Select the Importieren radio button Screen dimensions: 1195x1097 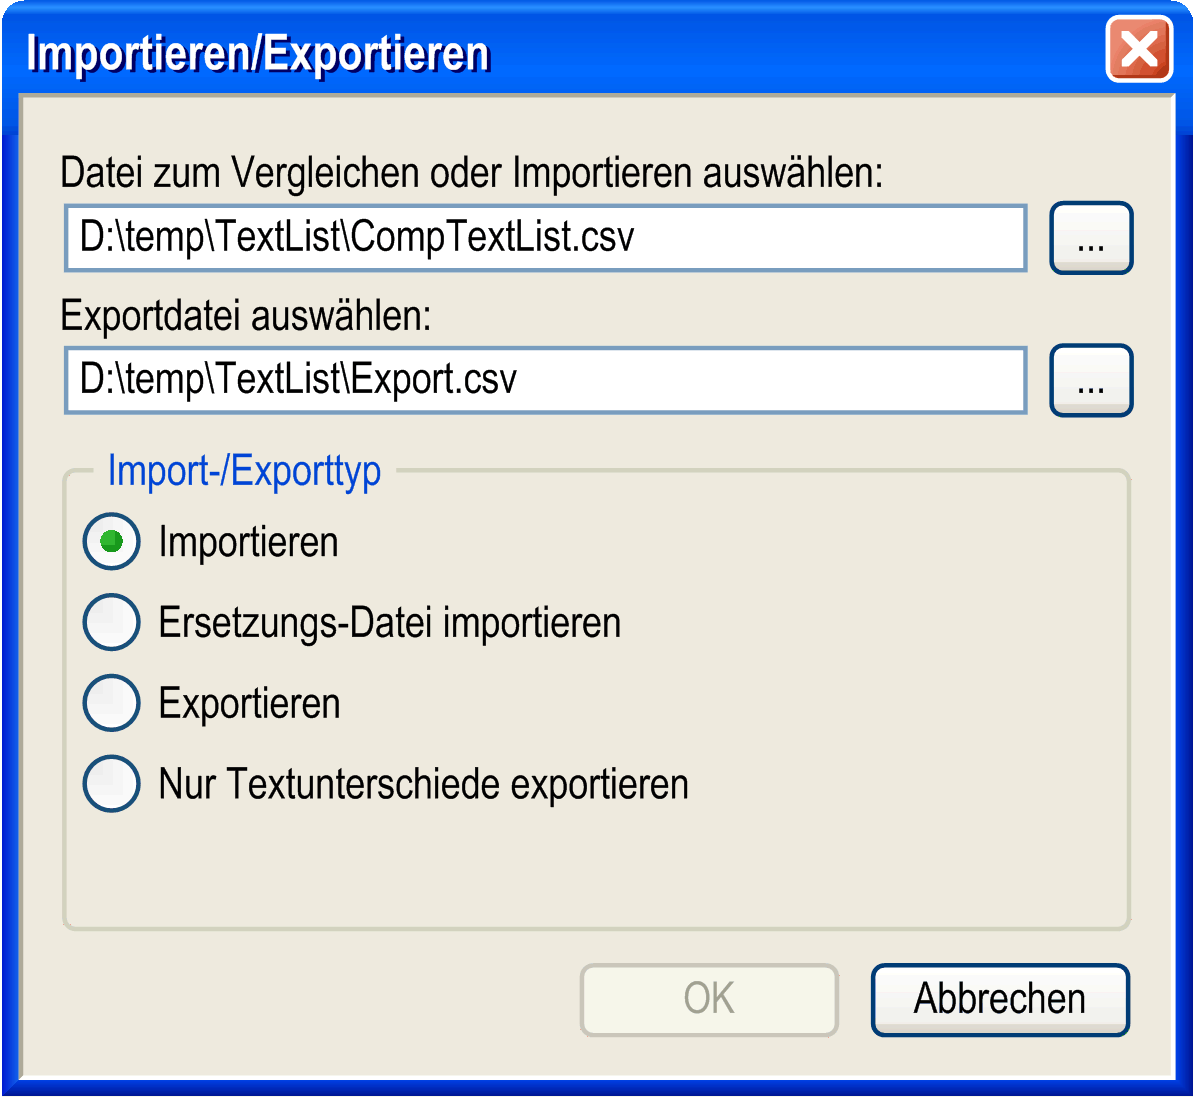click(111, 541)
